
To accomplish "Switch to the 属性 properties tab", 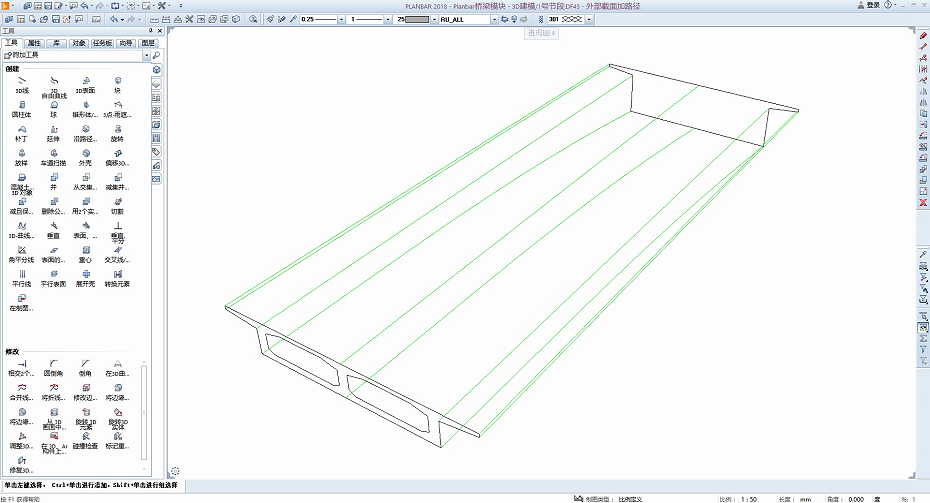I will (x=34, y=43).
